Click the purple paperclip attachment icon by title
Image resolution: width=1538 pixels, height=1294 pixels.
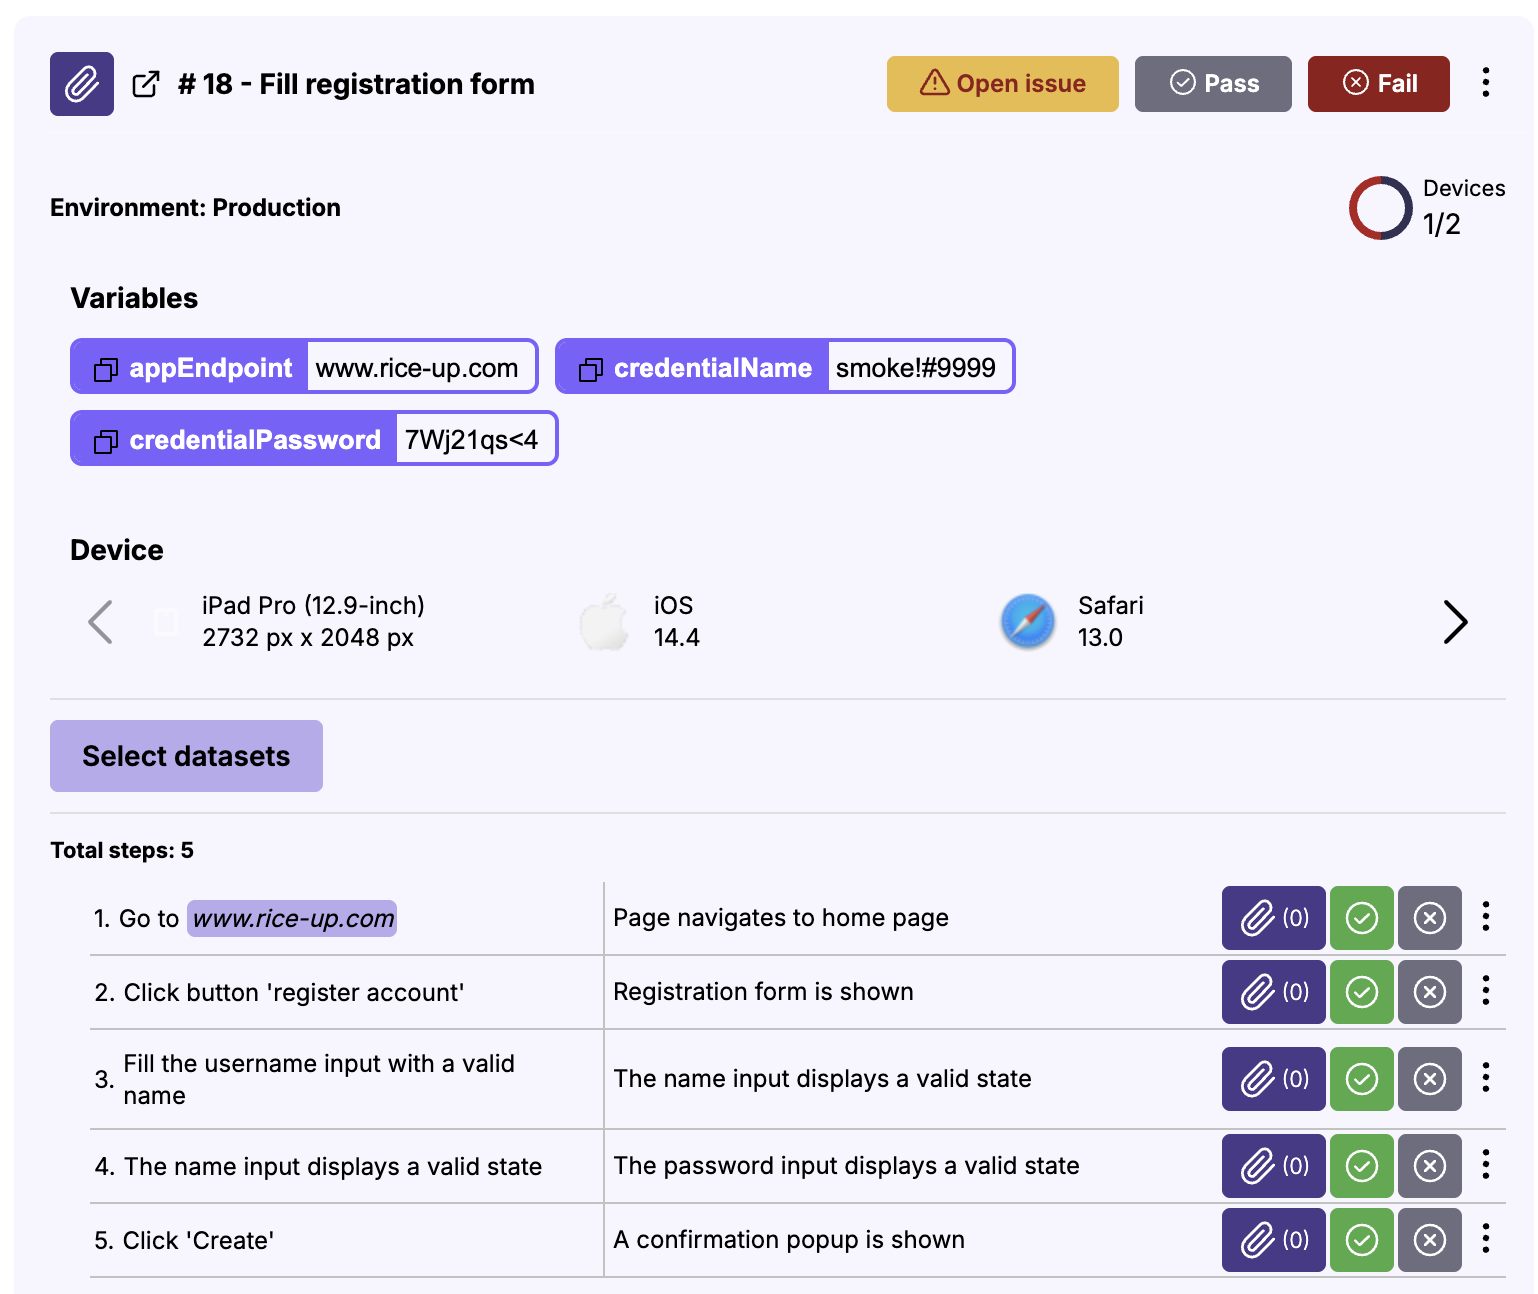[x=82, y=84]
